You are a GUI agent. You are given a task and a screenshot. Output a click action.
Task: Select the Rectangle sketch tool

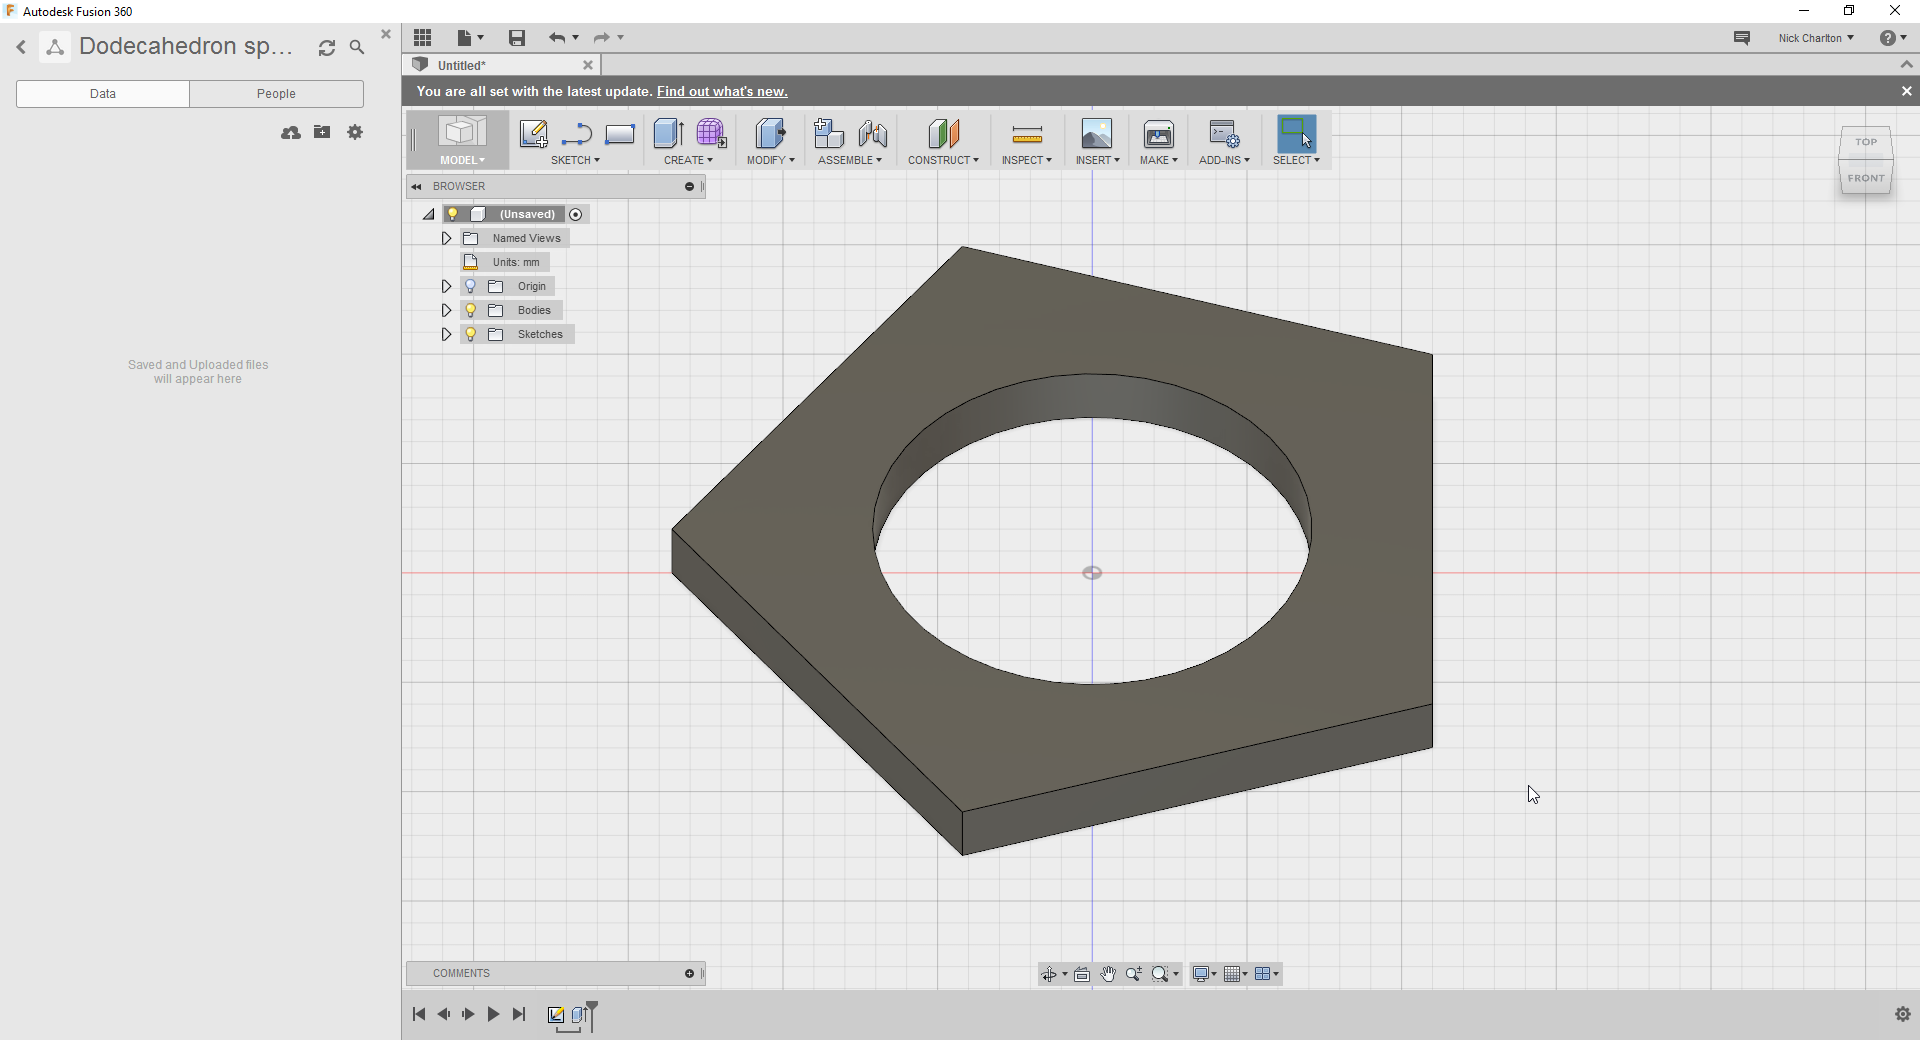tap(620, 134)
